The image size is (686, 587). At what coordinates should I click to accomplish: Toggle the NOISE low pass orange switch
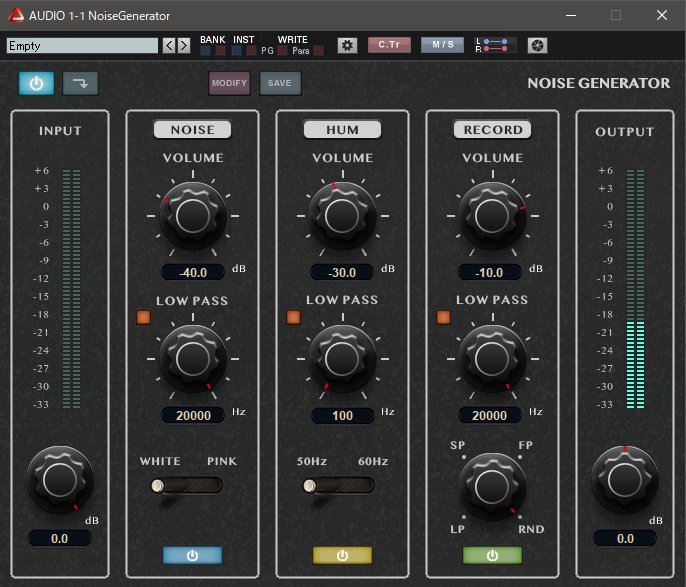tap(144, 318)
